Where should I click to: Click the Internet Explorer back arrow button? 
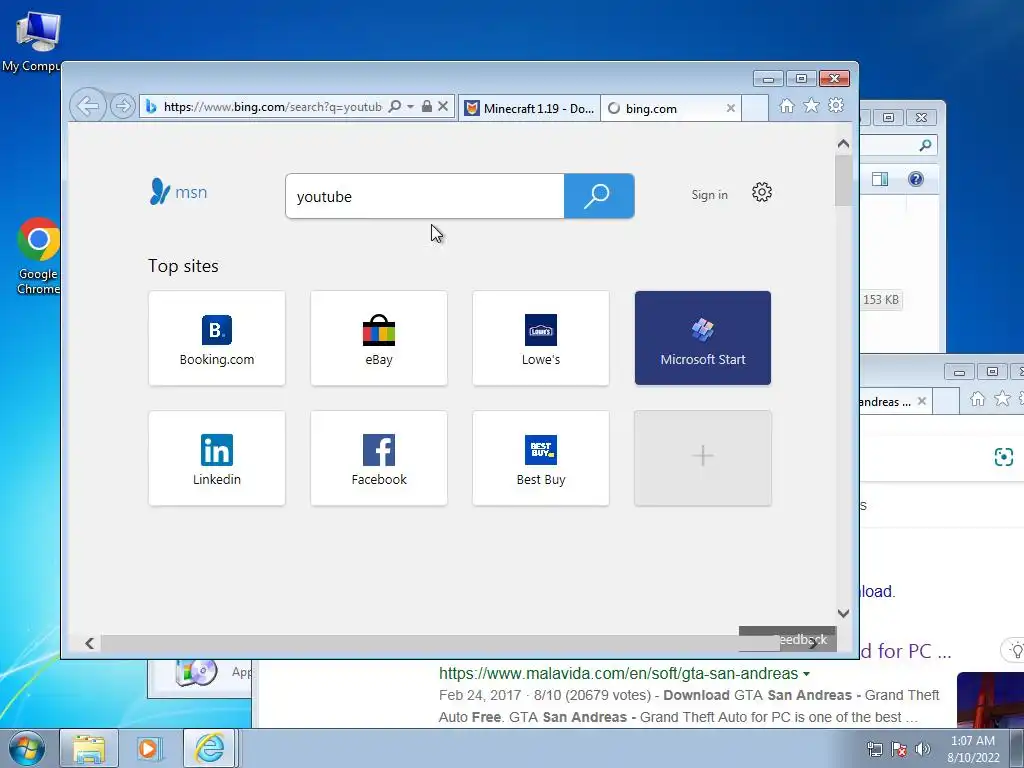tap(88, 106)
